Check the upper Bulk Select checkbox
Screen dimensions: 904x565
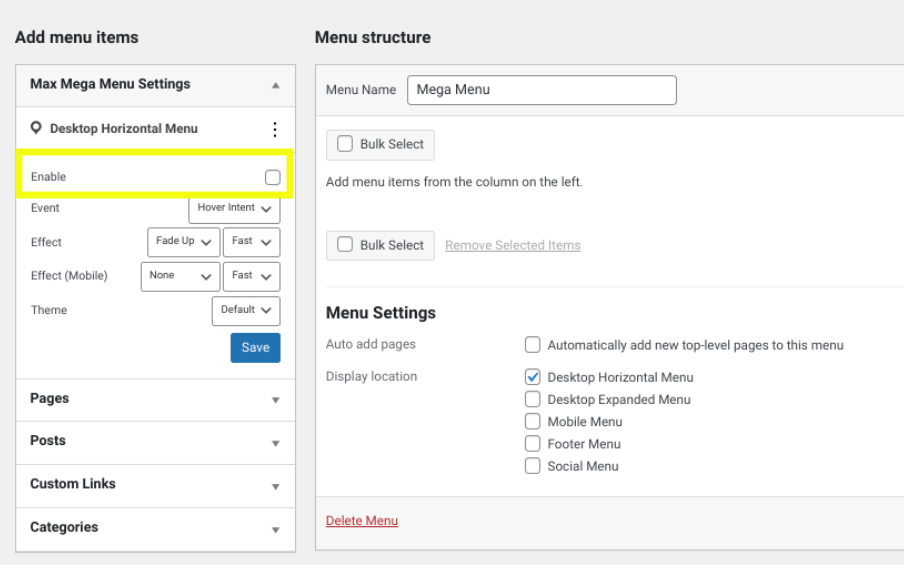coord(345,144)
